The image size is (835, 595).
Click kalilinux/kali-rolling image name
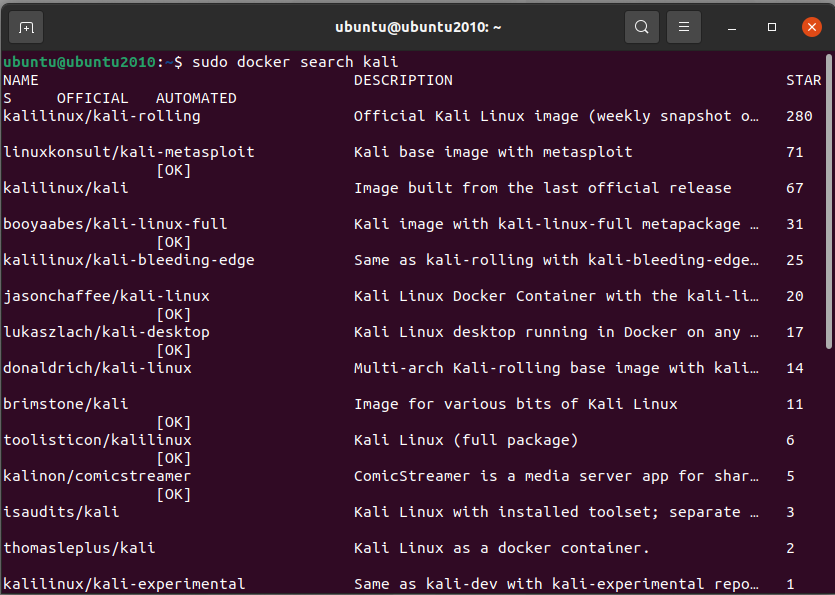pos(102,117)
